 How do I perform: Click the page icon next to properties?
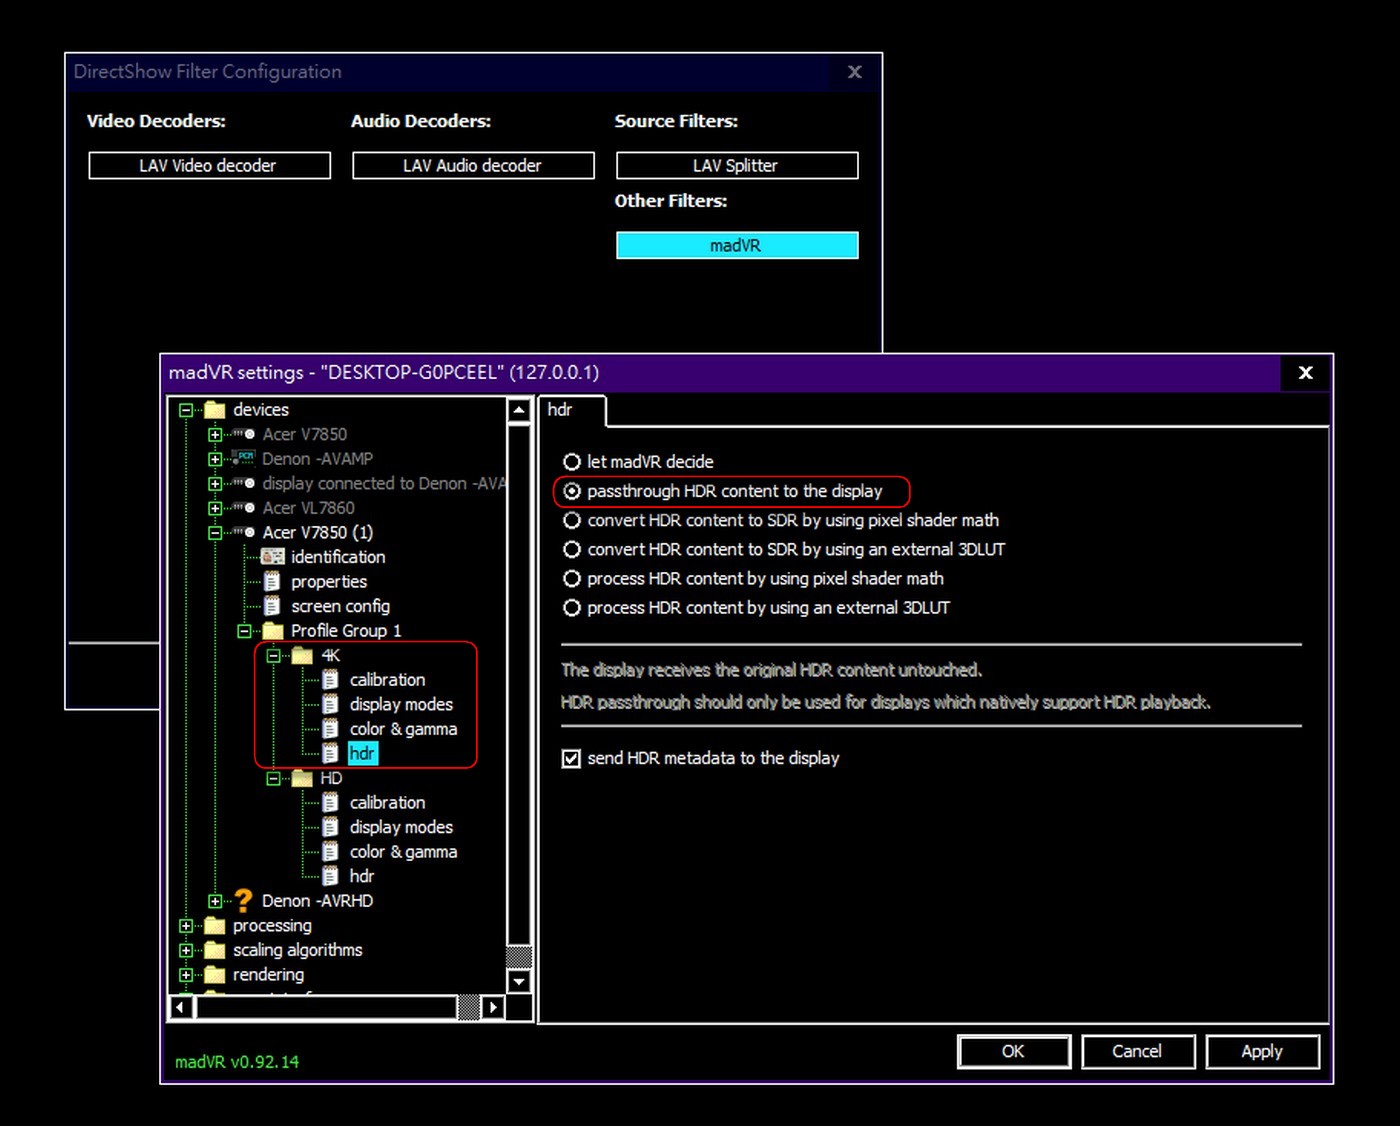tap(272, 582)
